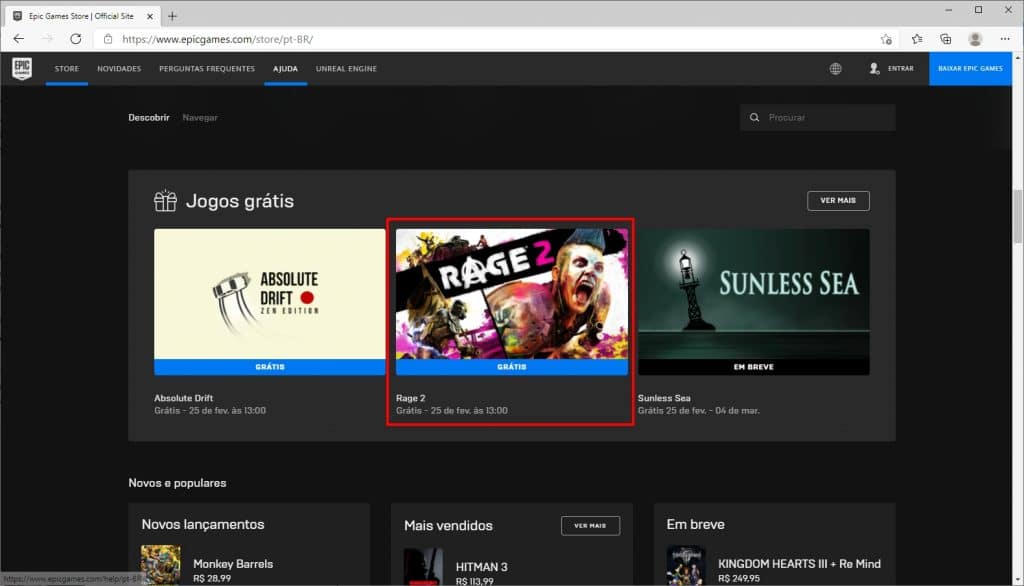
Task: Click the page vertical scrollbar thumb
Action: [x=1017, y=216]
